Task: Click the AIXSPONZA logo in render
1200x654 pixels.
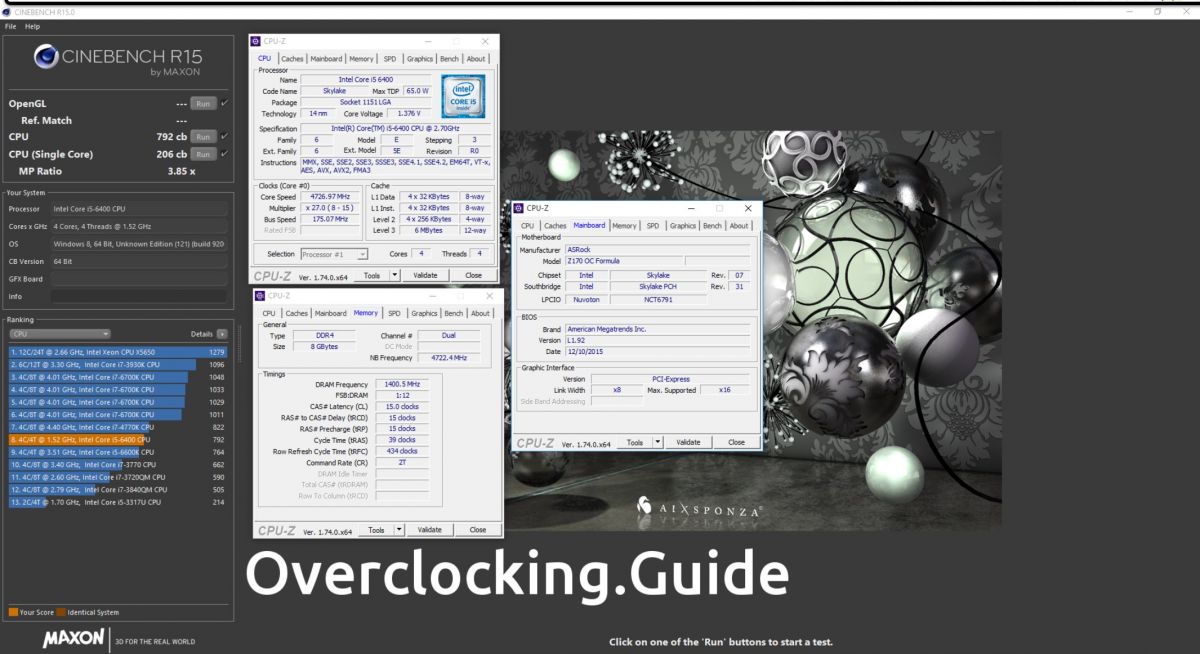Action: [x=700, y=508]
